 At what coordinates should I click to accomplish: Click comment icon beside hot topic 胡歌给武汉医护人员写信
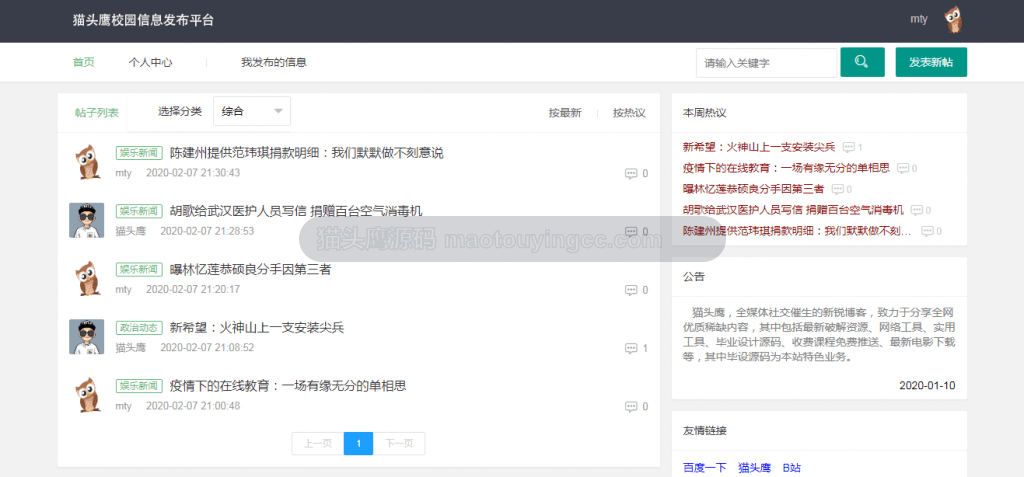coord(916,210)
